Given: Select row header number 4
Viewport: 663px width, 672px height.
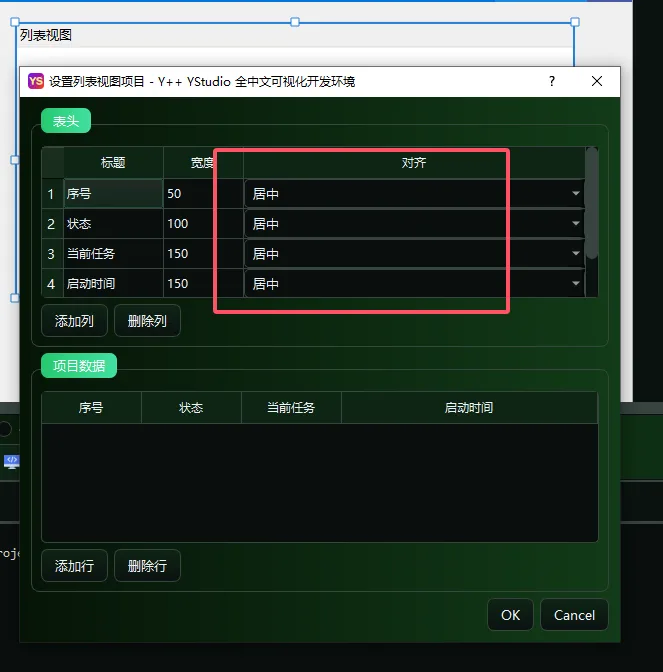Looking at the screenshot, I should point(51,284).
